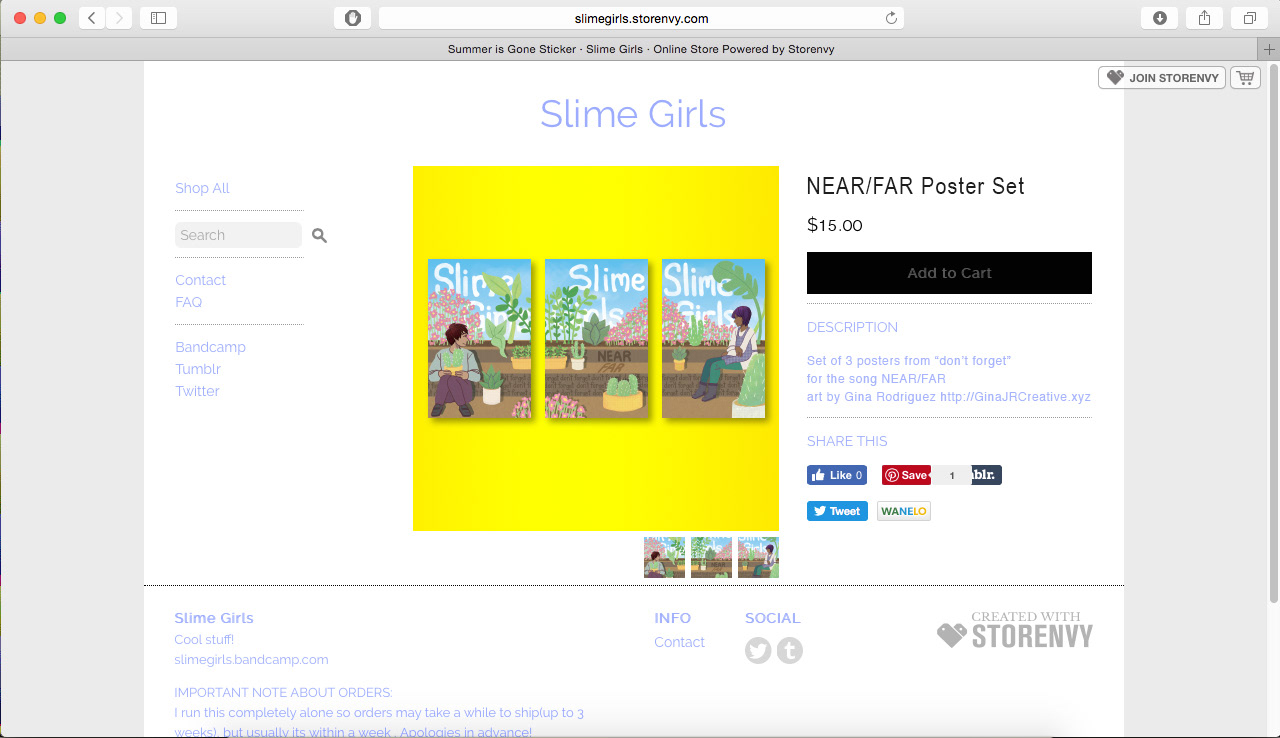Click the Tweet button
The image size is (1280, 738).
pyautogui.click(x=837, y=511)
